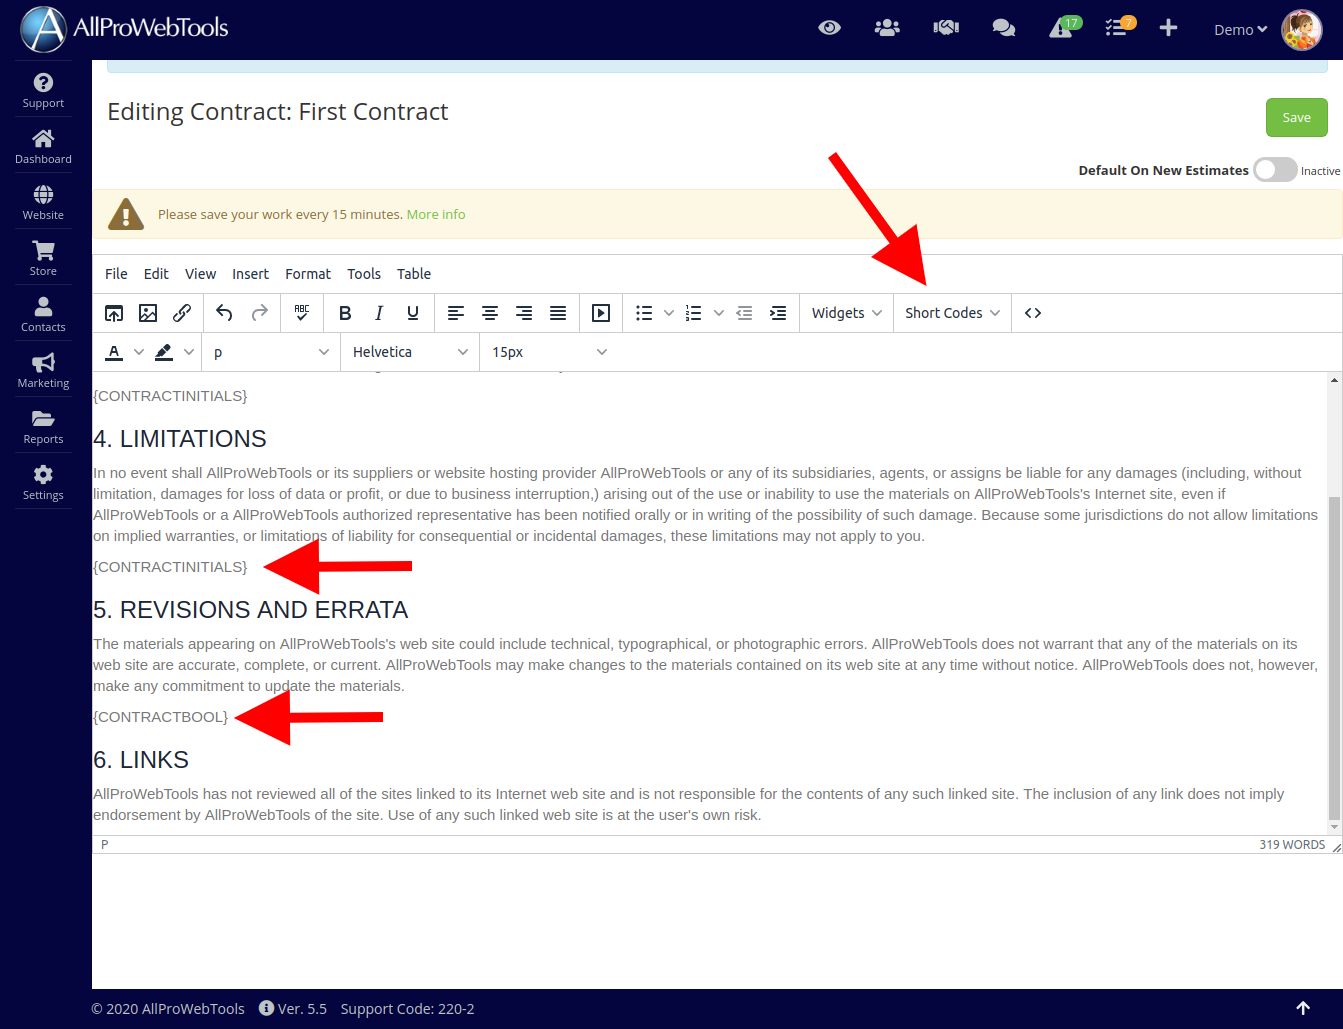Open the paragraph format dropdown
This screenshot has width=1343, height=1029.
coord(270,352)
